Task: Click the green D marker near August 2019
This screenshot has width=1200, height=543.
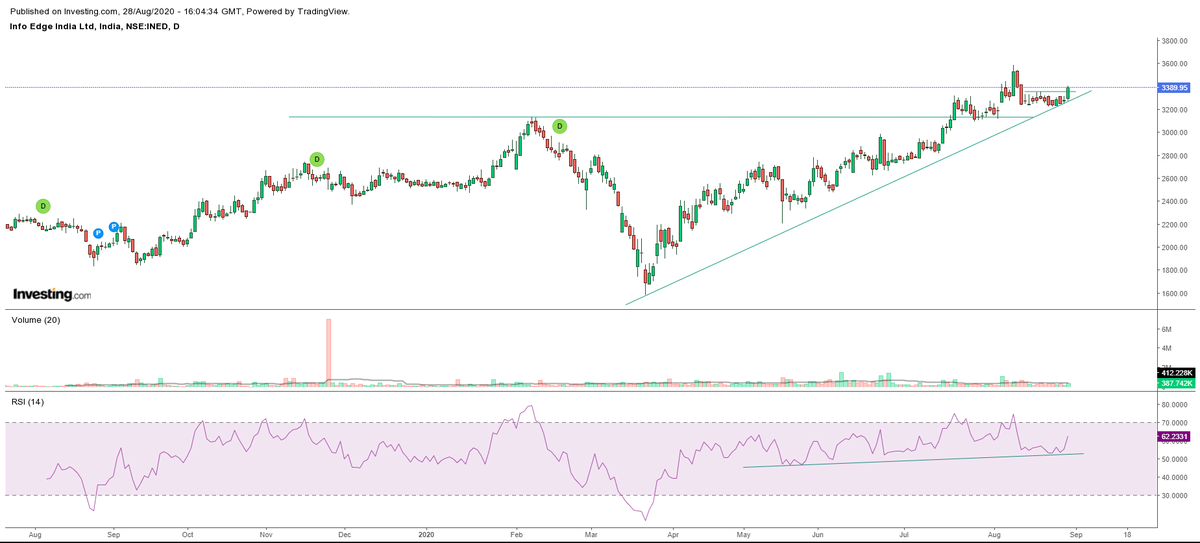Action: click(x=43, y=206)
